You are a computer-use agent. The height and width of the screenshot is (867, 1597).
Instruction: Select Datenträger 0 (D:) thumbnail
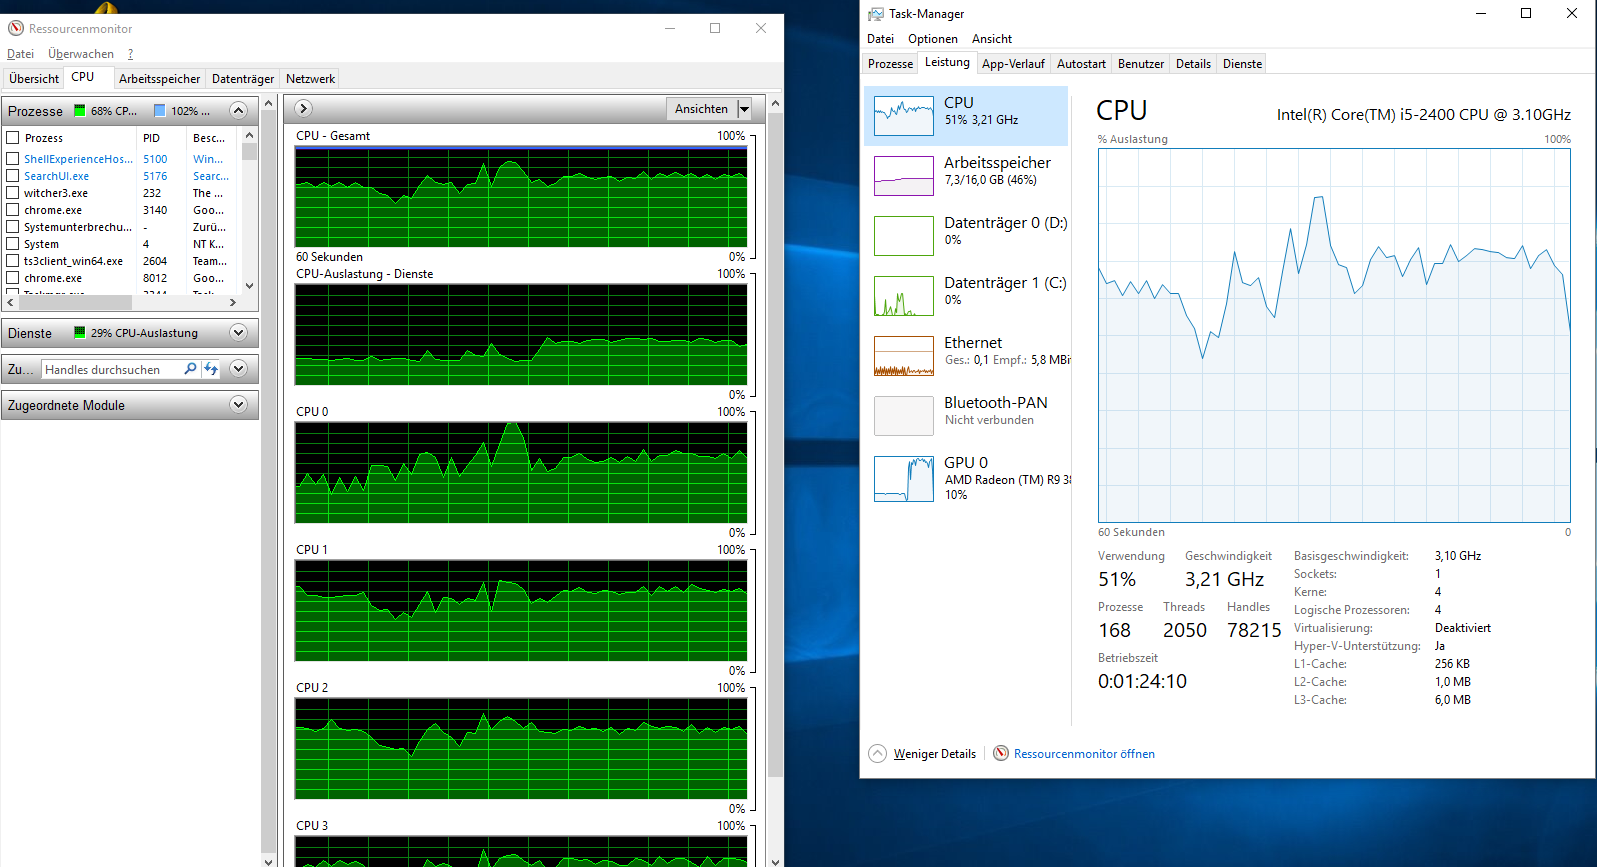904,236
